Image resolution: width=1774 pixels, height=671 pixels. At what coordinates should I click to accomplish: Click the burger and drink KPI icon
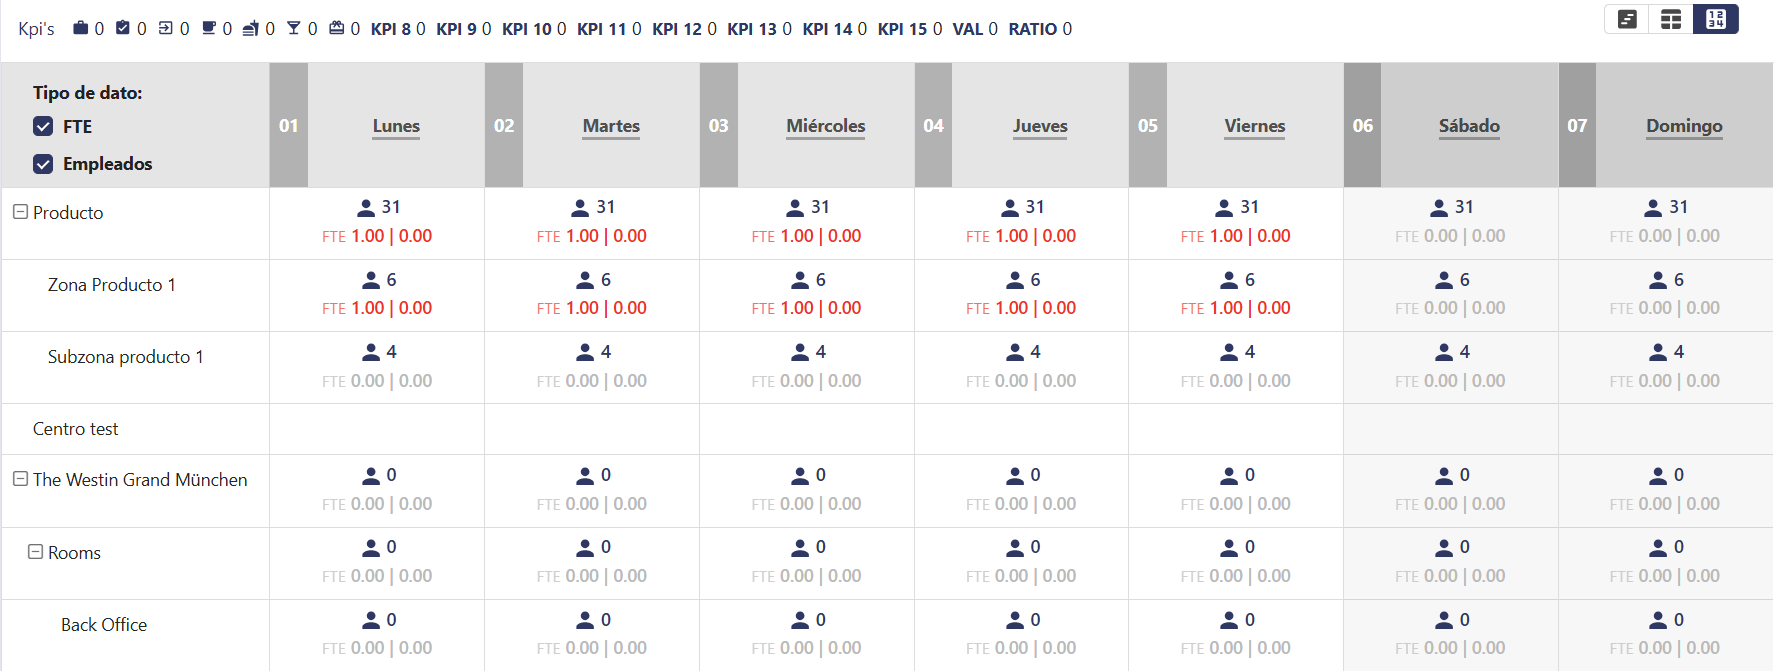[251, 28]
